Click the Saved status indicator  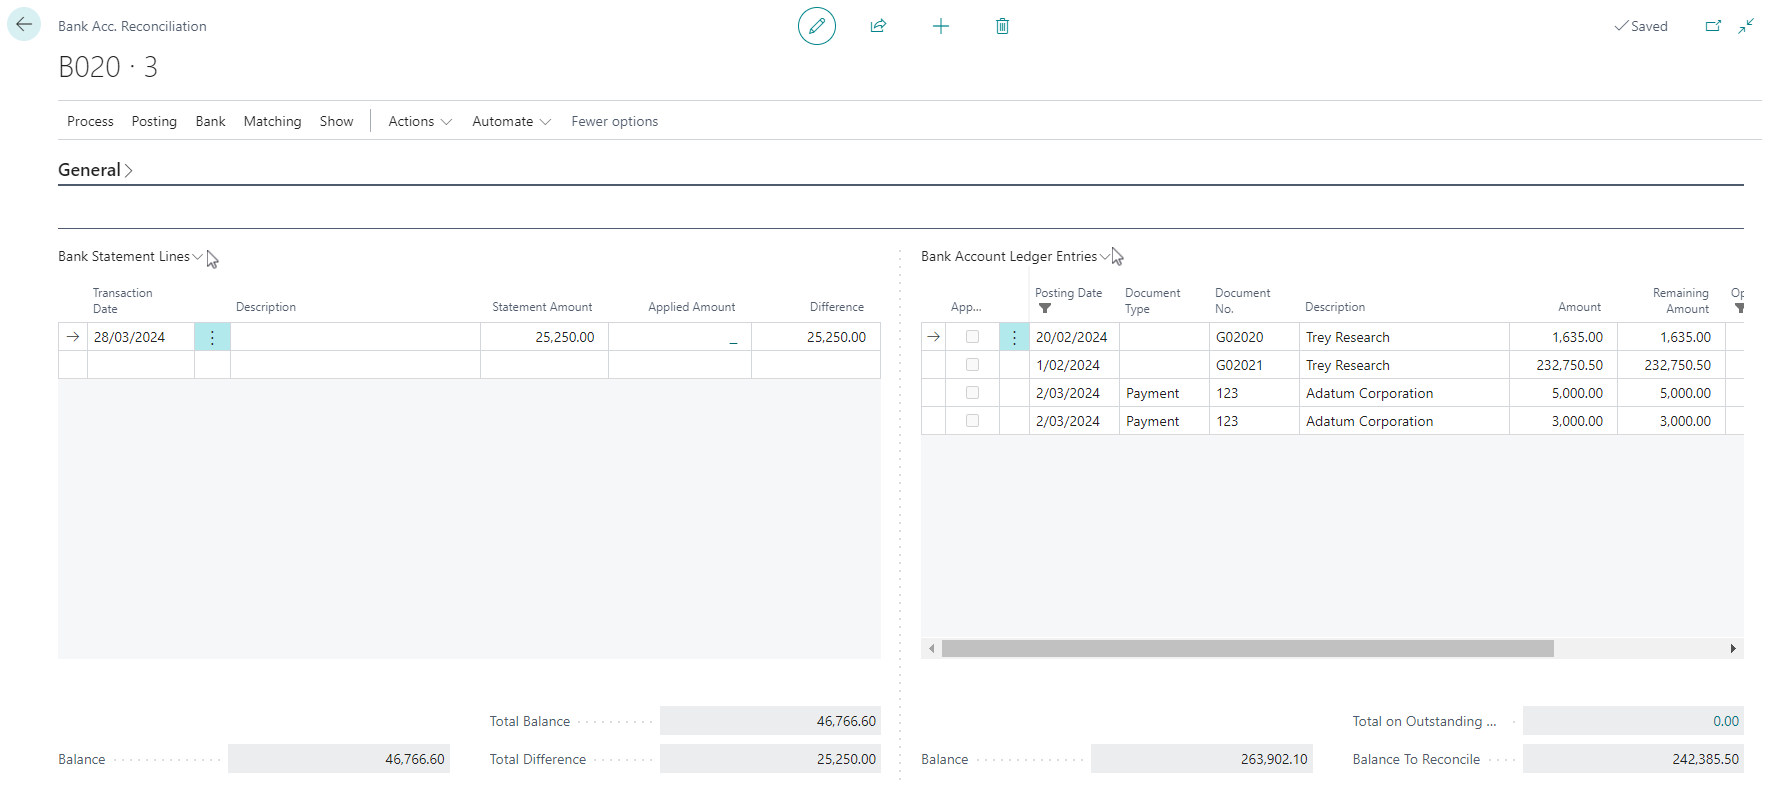pyautogui.click(x=1641, y=26)
